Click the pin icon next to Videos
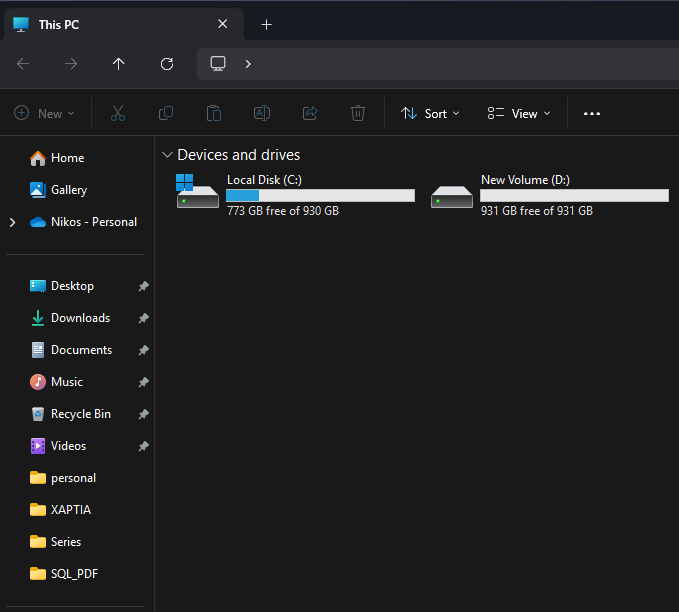Viewport: 679px width, 612px height. [143, 446]
